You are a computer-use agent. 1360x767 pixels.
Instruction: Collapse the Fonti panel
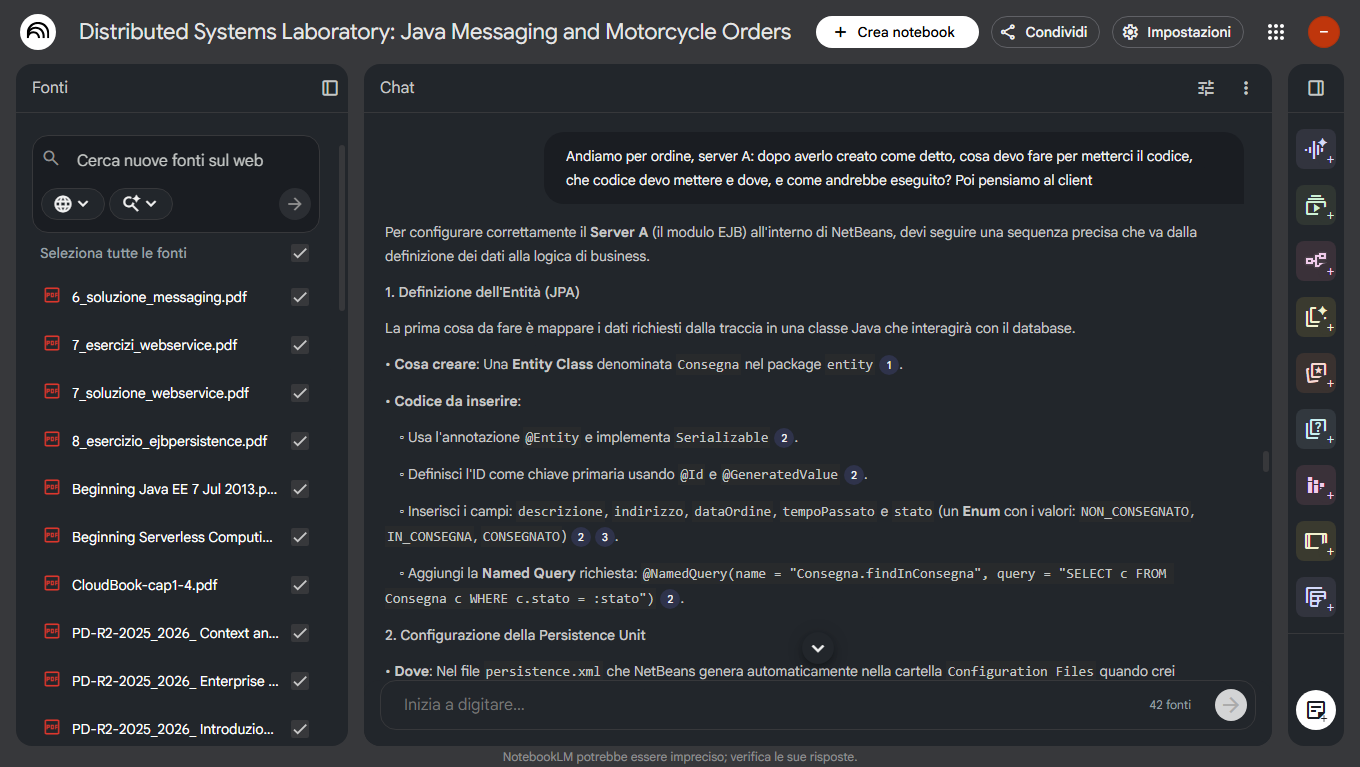pos(329,88)
